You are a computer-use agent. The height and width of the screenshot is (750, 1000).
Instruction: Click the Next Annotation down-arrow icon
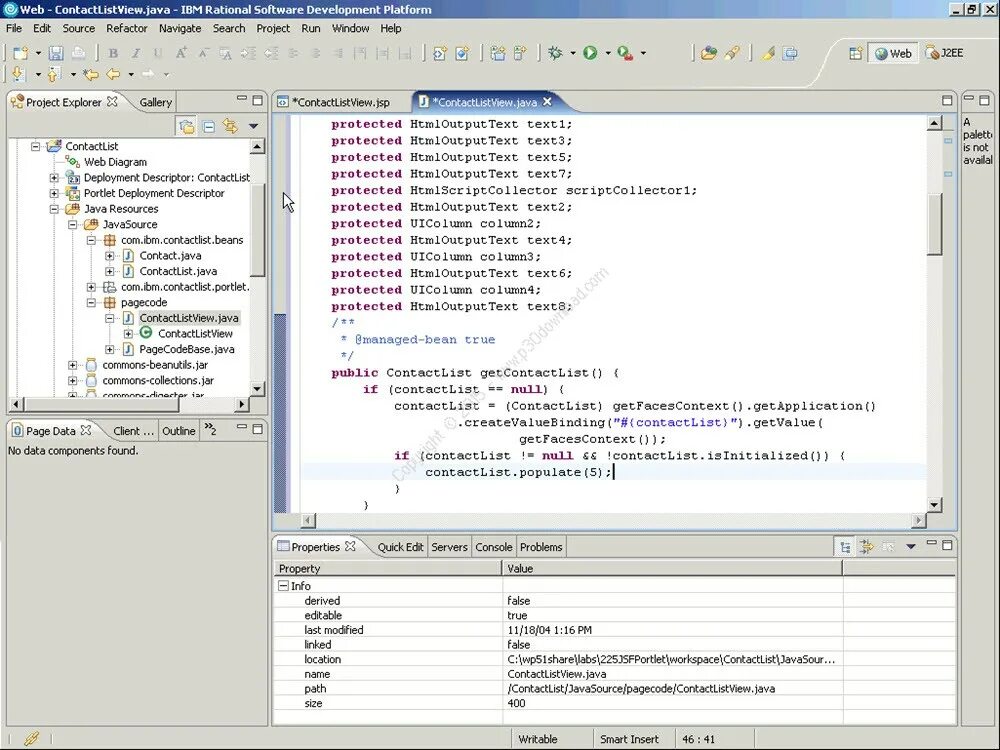pos(18,74)
